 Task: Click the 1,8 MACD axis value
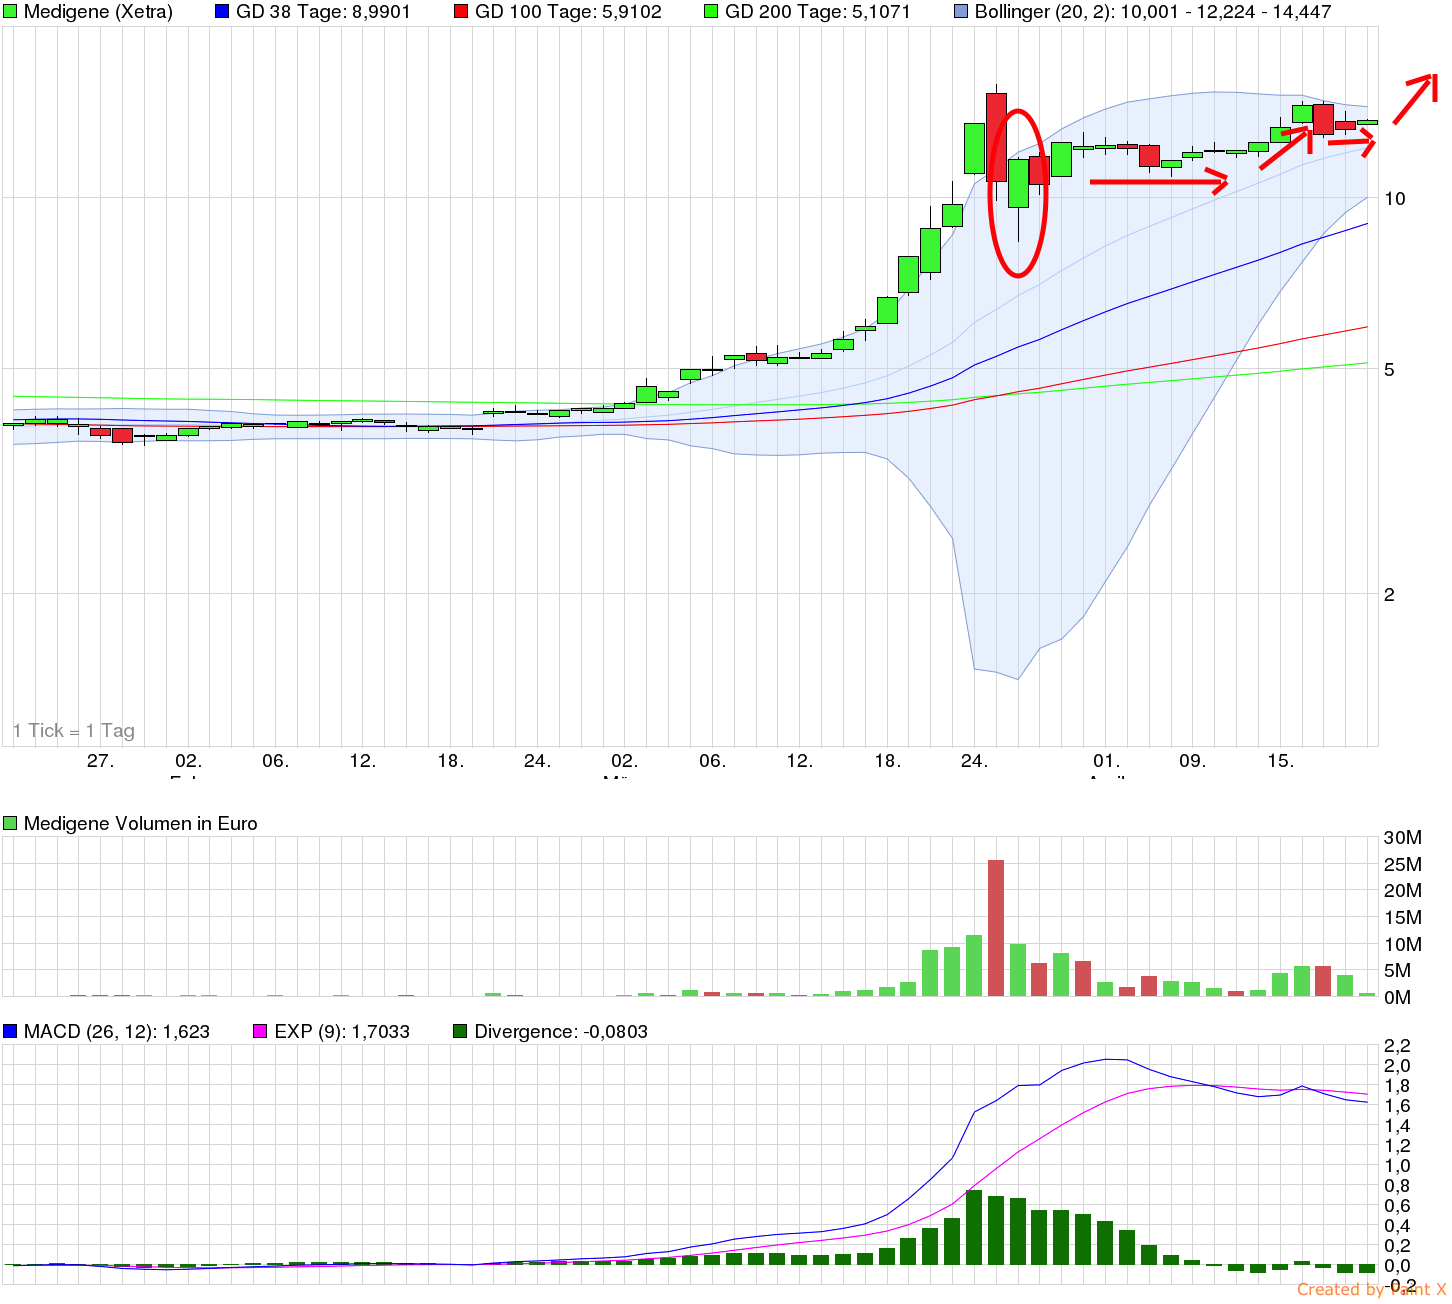coord(1397,1086)
